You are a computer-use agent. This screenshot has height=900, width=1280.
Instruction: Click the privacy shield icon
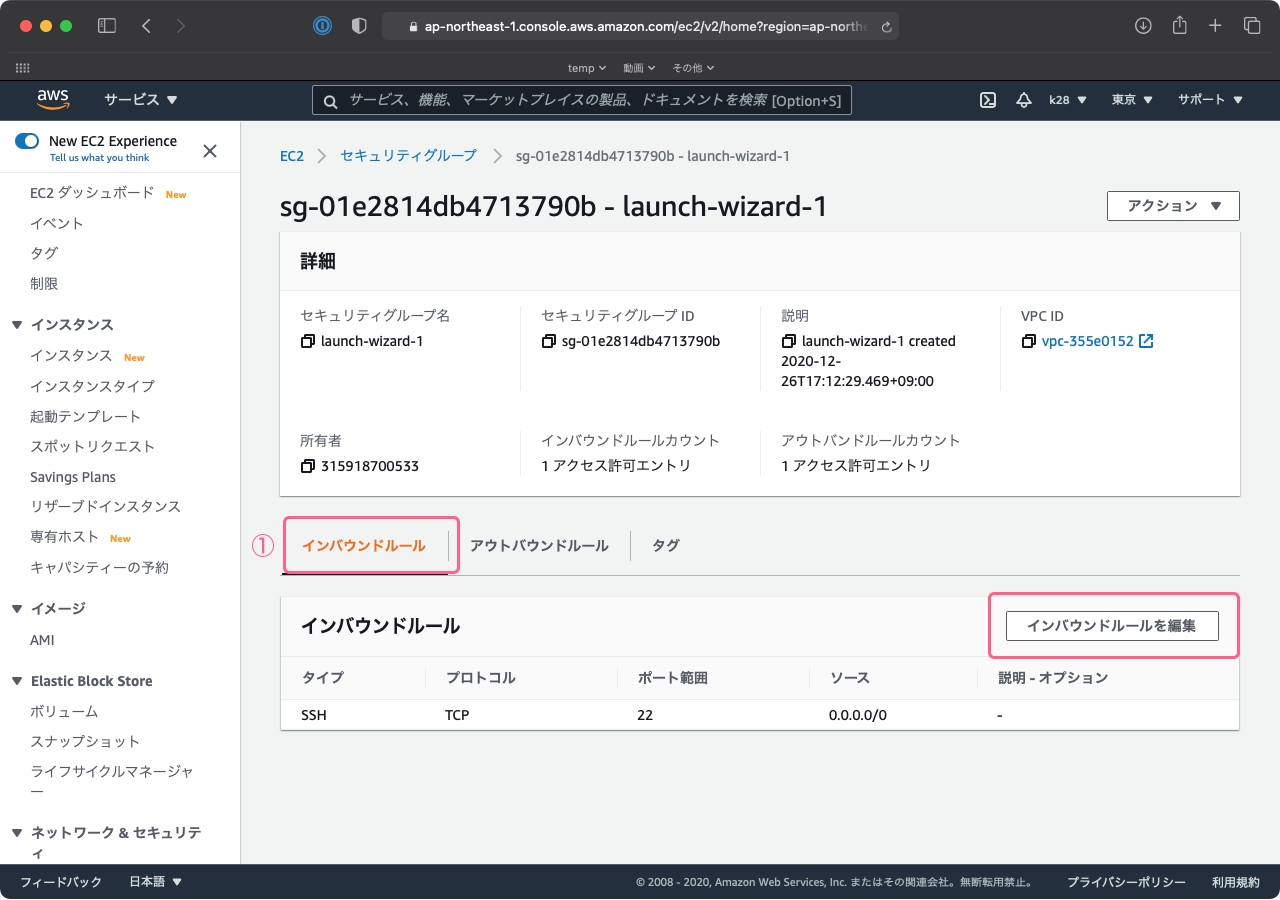coord(359,26)
